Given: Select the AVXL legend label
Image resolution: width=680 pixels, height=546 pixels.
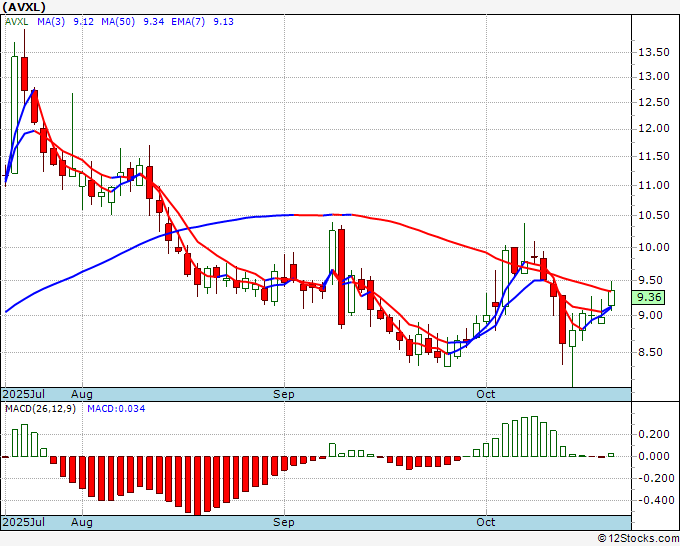Looking at the screenshot, I should 16,21.
